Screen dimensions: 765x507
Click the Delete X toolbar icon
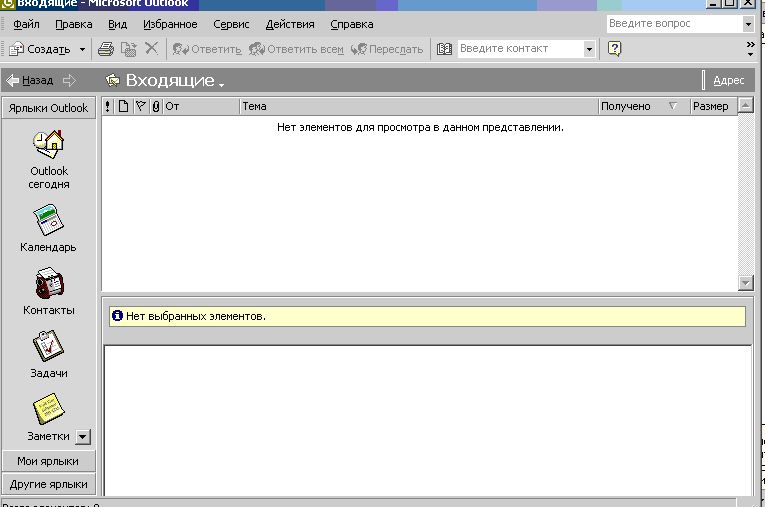152,48
